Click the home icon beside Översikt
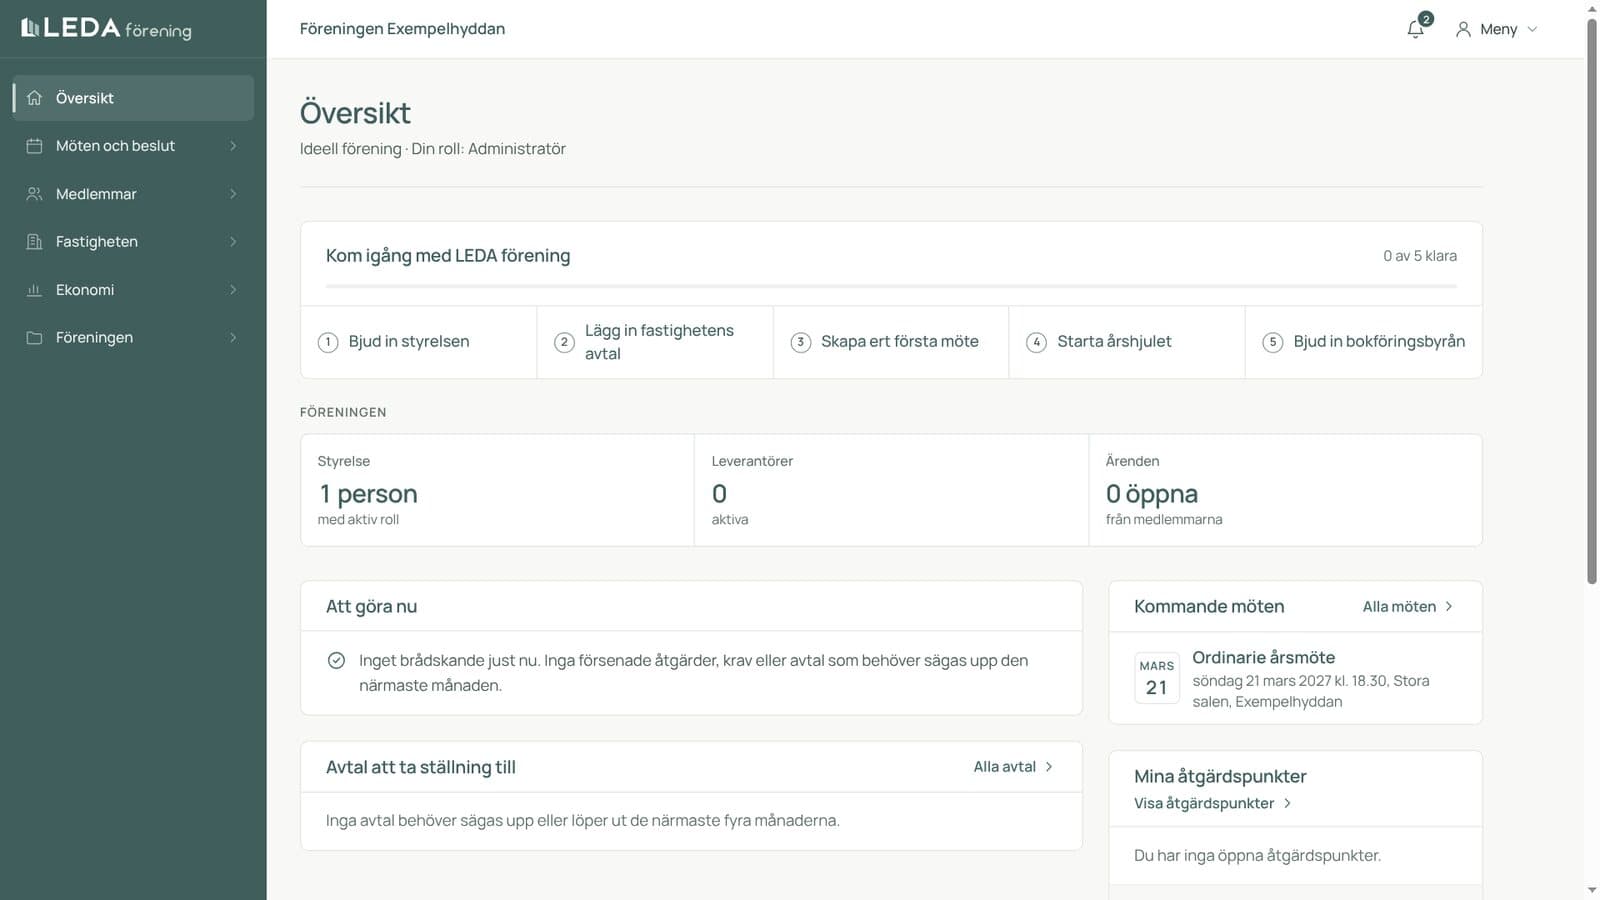This screenshot has width=1600, height=900. [x=34, y=98]
